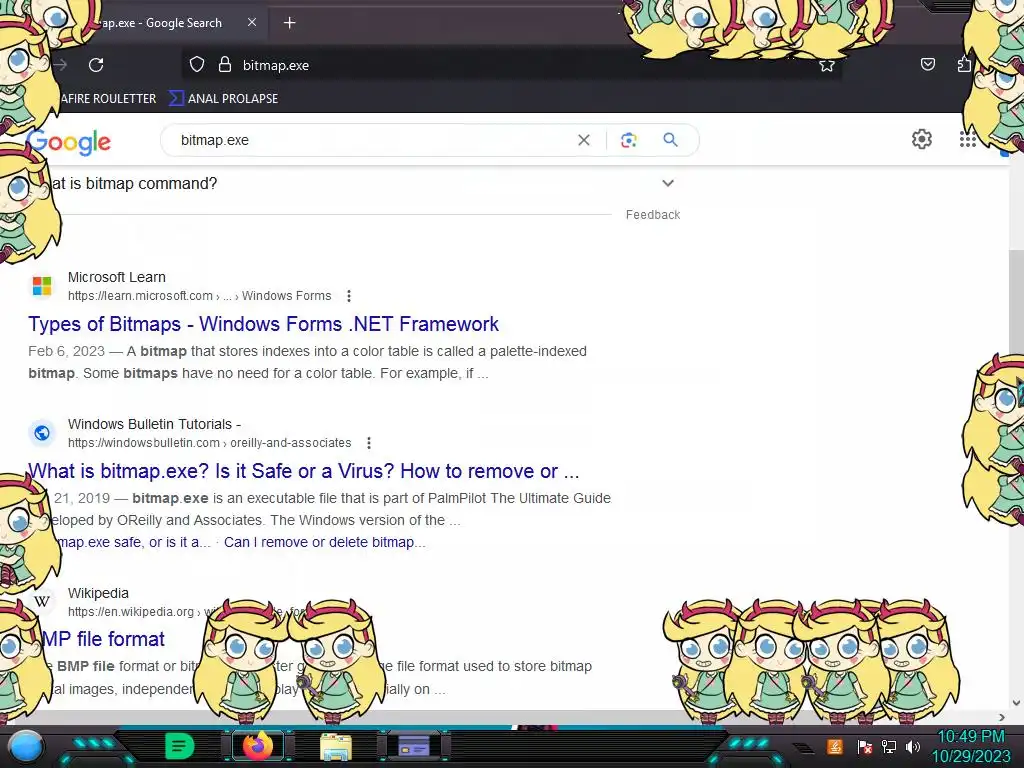Click the Microsoft Learn favicon
The height and width of the screenshot is (768, 1024).
coord(42,285)
